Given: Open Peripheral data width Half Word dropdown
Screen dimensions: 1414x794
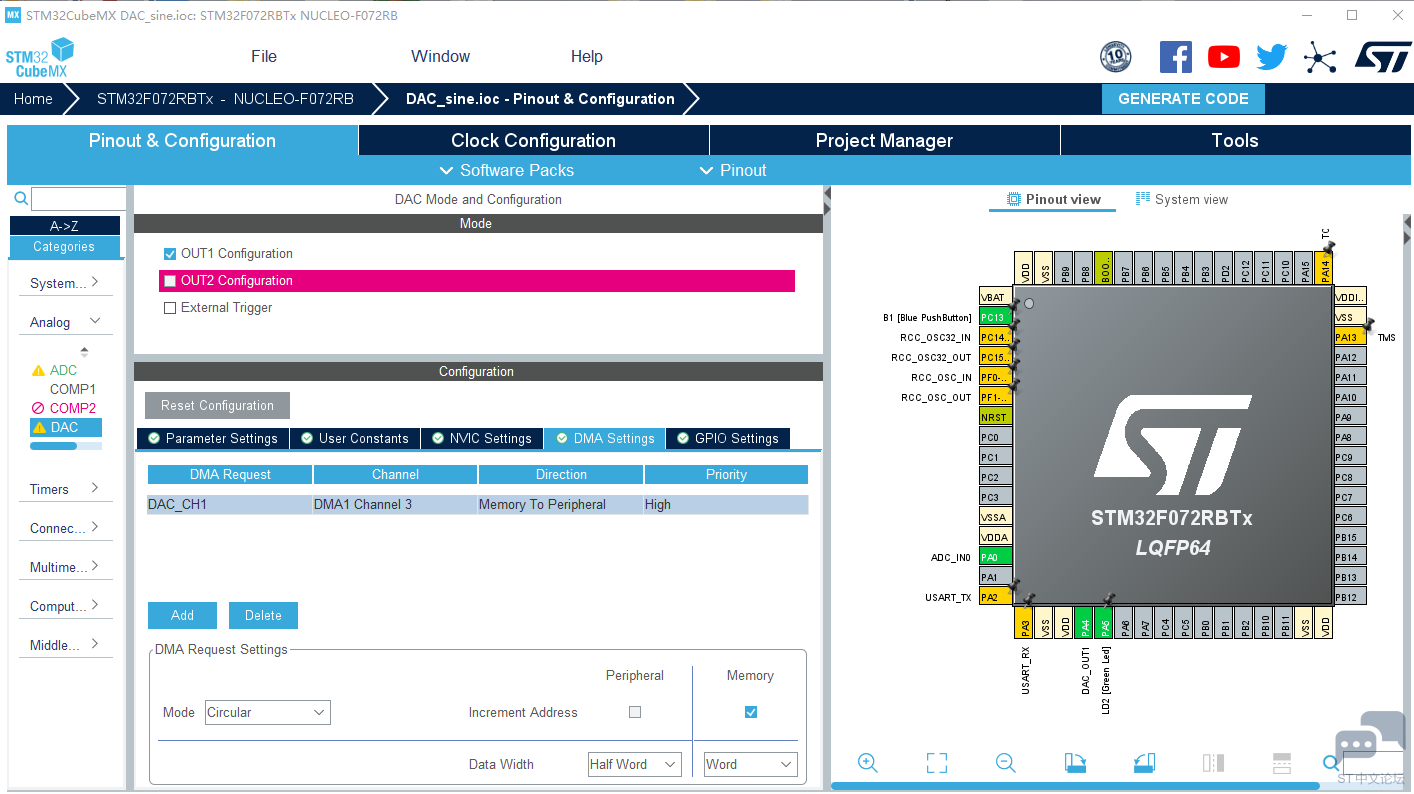Looking at the screenshot, I should (635, 764).
